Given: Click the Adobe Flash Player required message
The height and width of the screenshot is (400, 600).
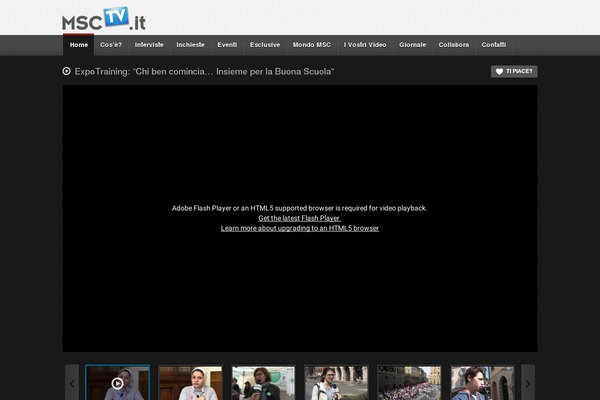Looking at the screenshot, I should click(x=299, y=208).
